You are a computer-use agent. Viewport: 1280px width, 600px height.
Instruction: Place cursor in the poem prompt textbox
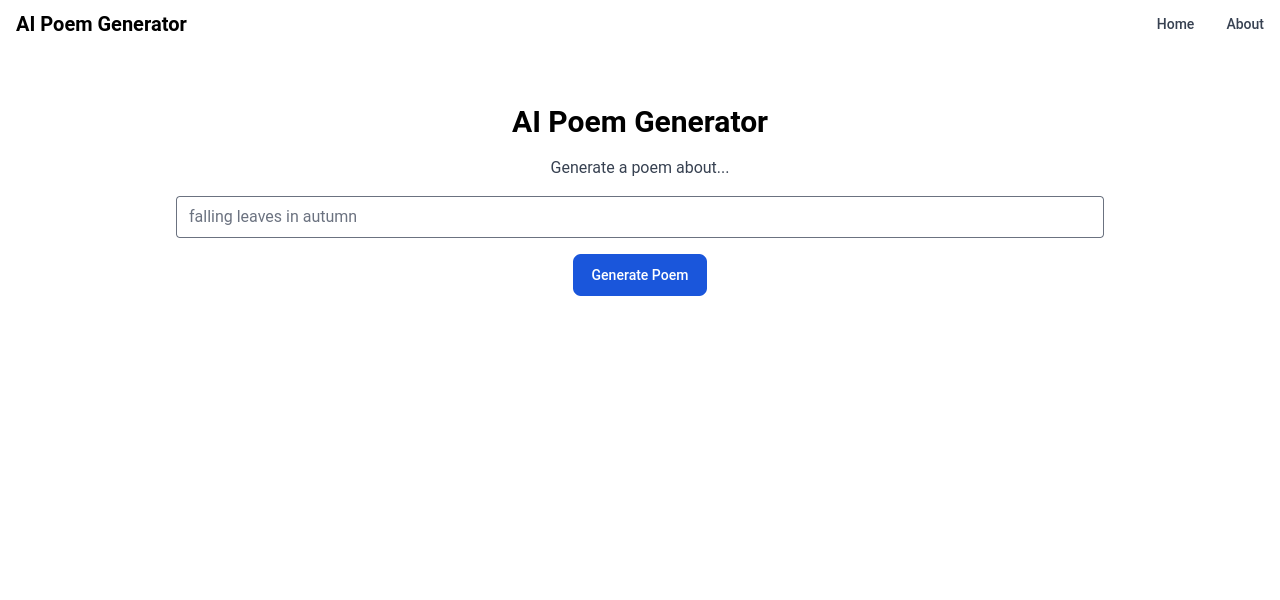pyautogui.click(x=640, y=217)
